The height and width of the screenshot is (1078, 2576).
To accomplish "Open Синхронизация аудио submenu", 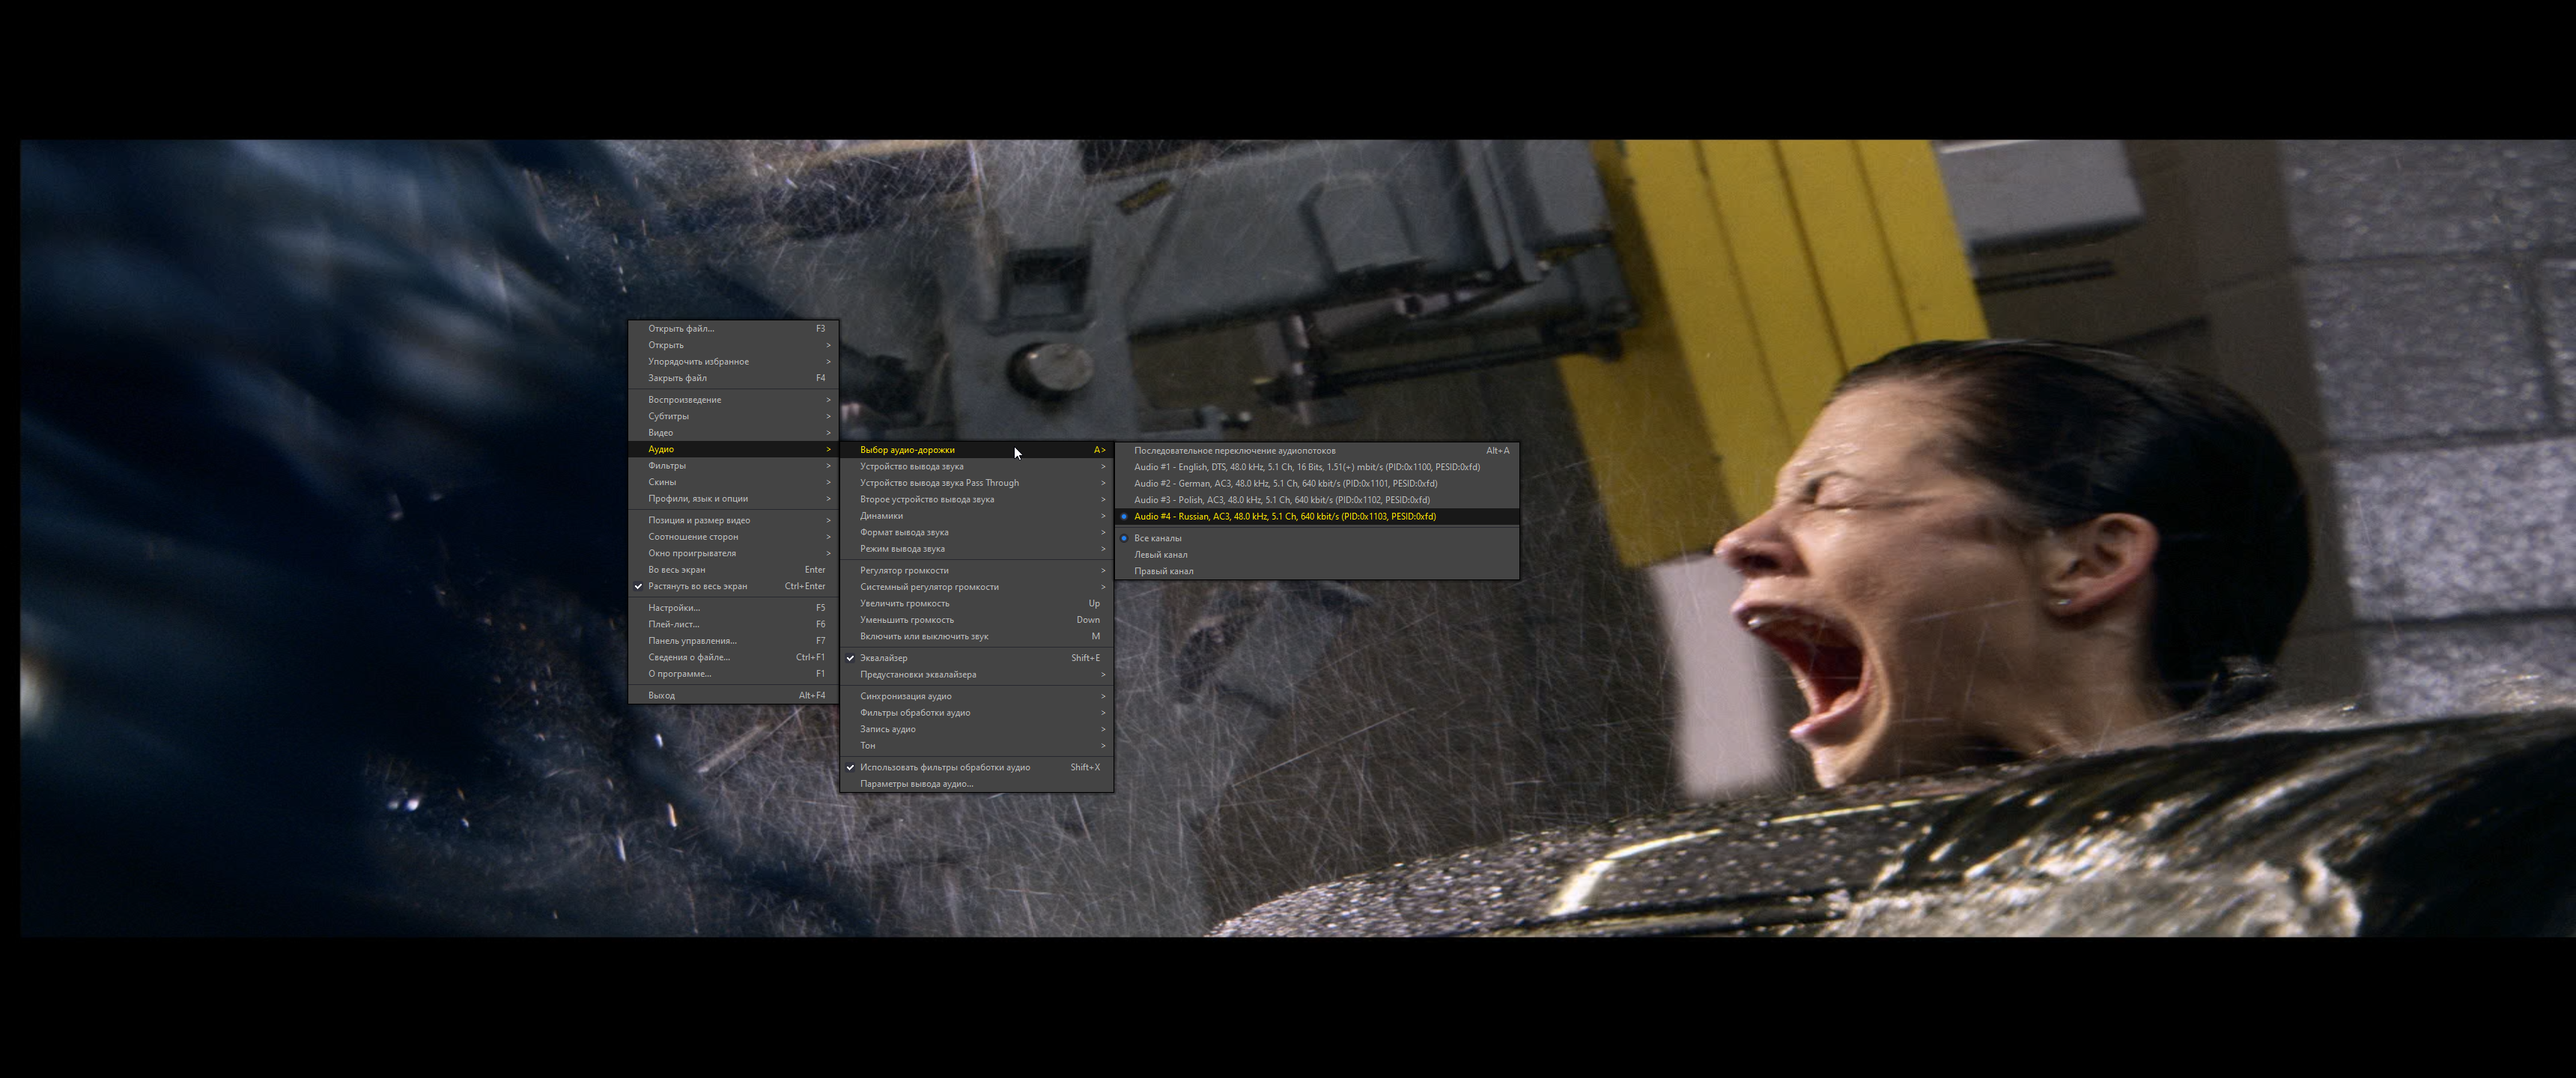I will click(x=905, y=696).
